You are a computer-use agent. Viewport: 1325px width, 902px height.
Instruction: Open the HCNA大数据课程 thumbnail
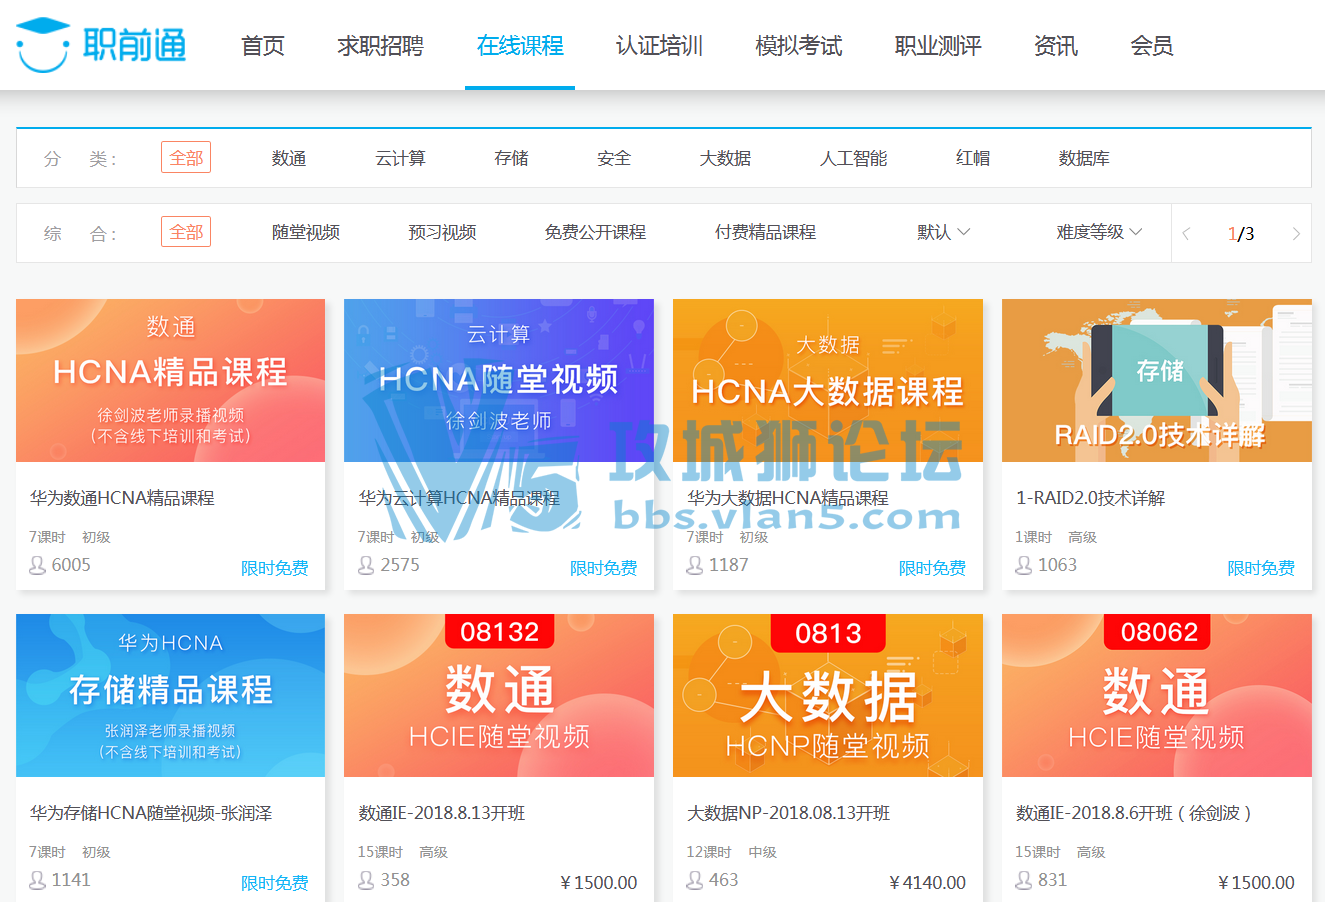(828, 380)
